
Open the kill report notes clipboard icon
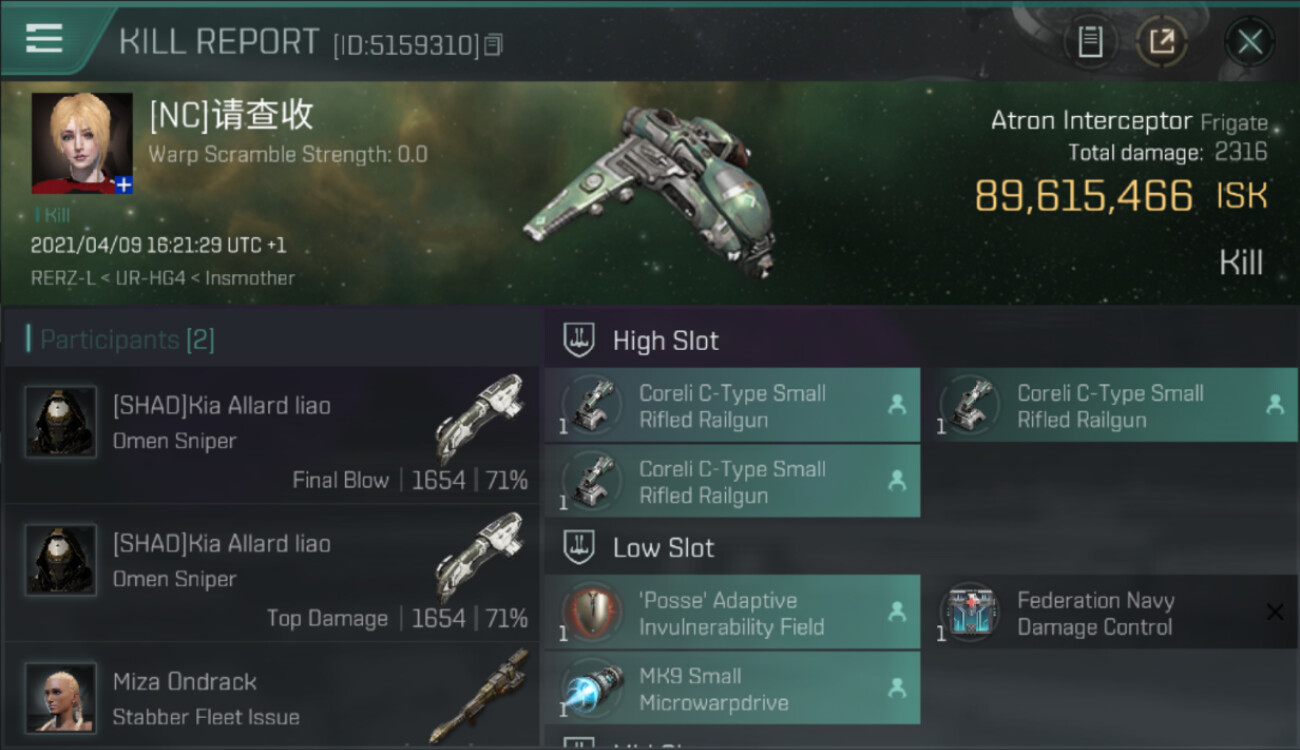click(x=1090, y=42)
